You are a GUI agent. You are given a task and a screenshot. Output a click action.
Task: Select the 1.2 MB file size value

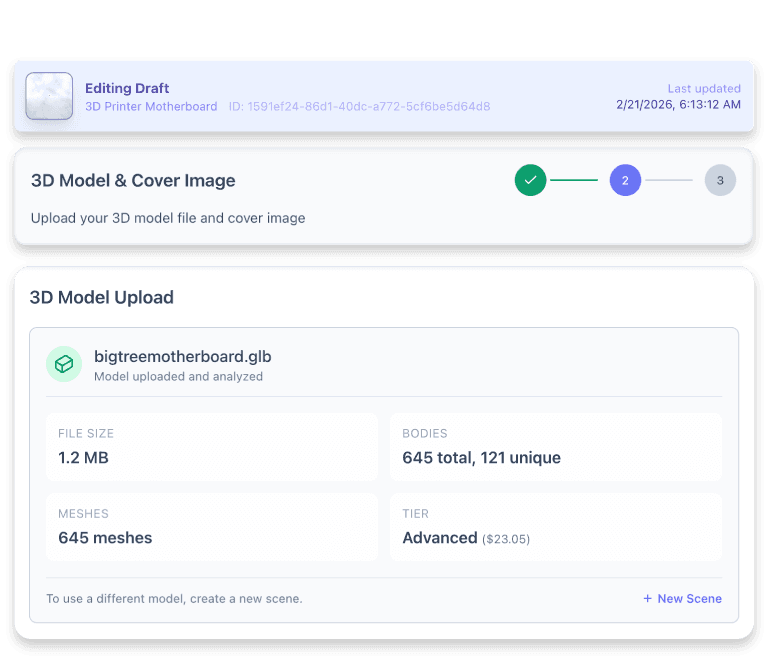(83, 457)
